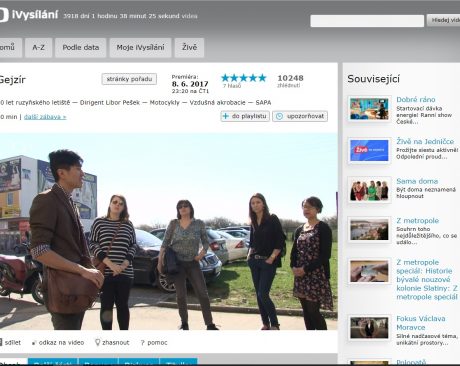The image size is (460, 366).
Task: Click the sdílet share icon
Action: [1, 342]
